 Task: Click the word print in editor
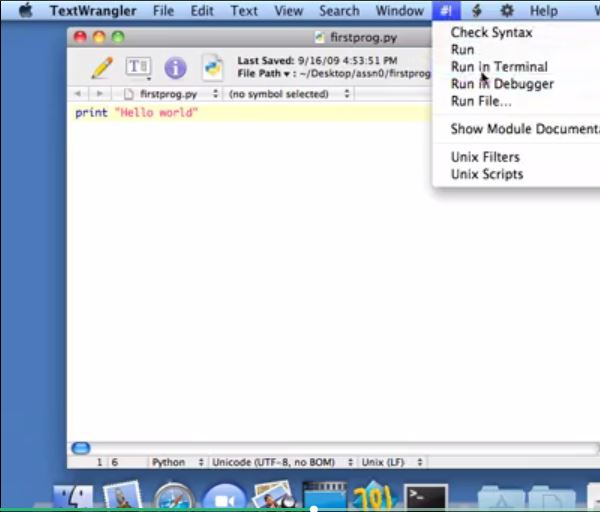click(91, 113)
